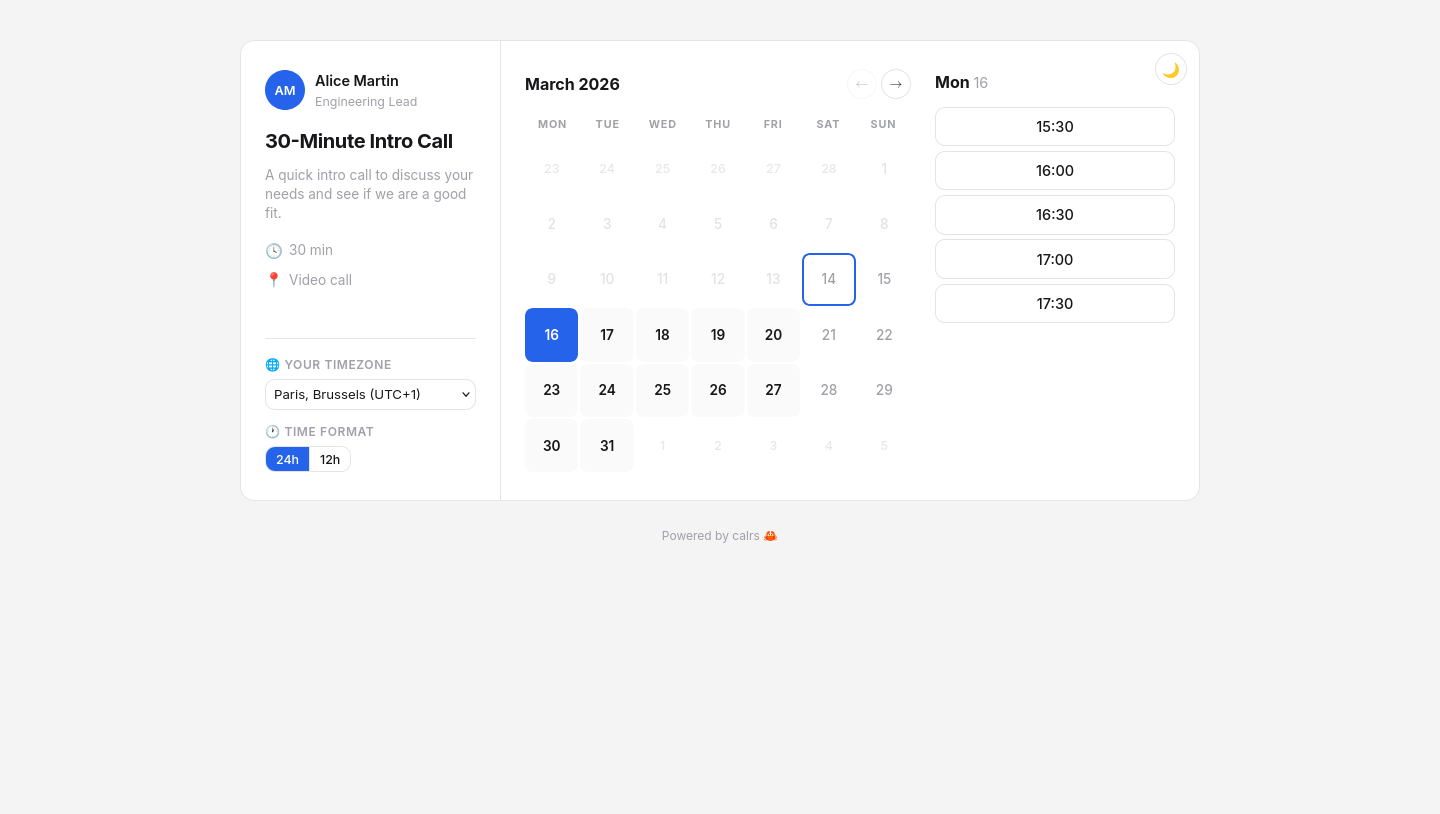The height and width of the screenshot is (814, 1440).
Task: Toggle dark mode with the moon icon
Action: click(x=1170, y=69)
